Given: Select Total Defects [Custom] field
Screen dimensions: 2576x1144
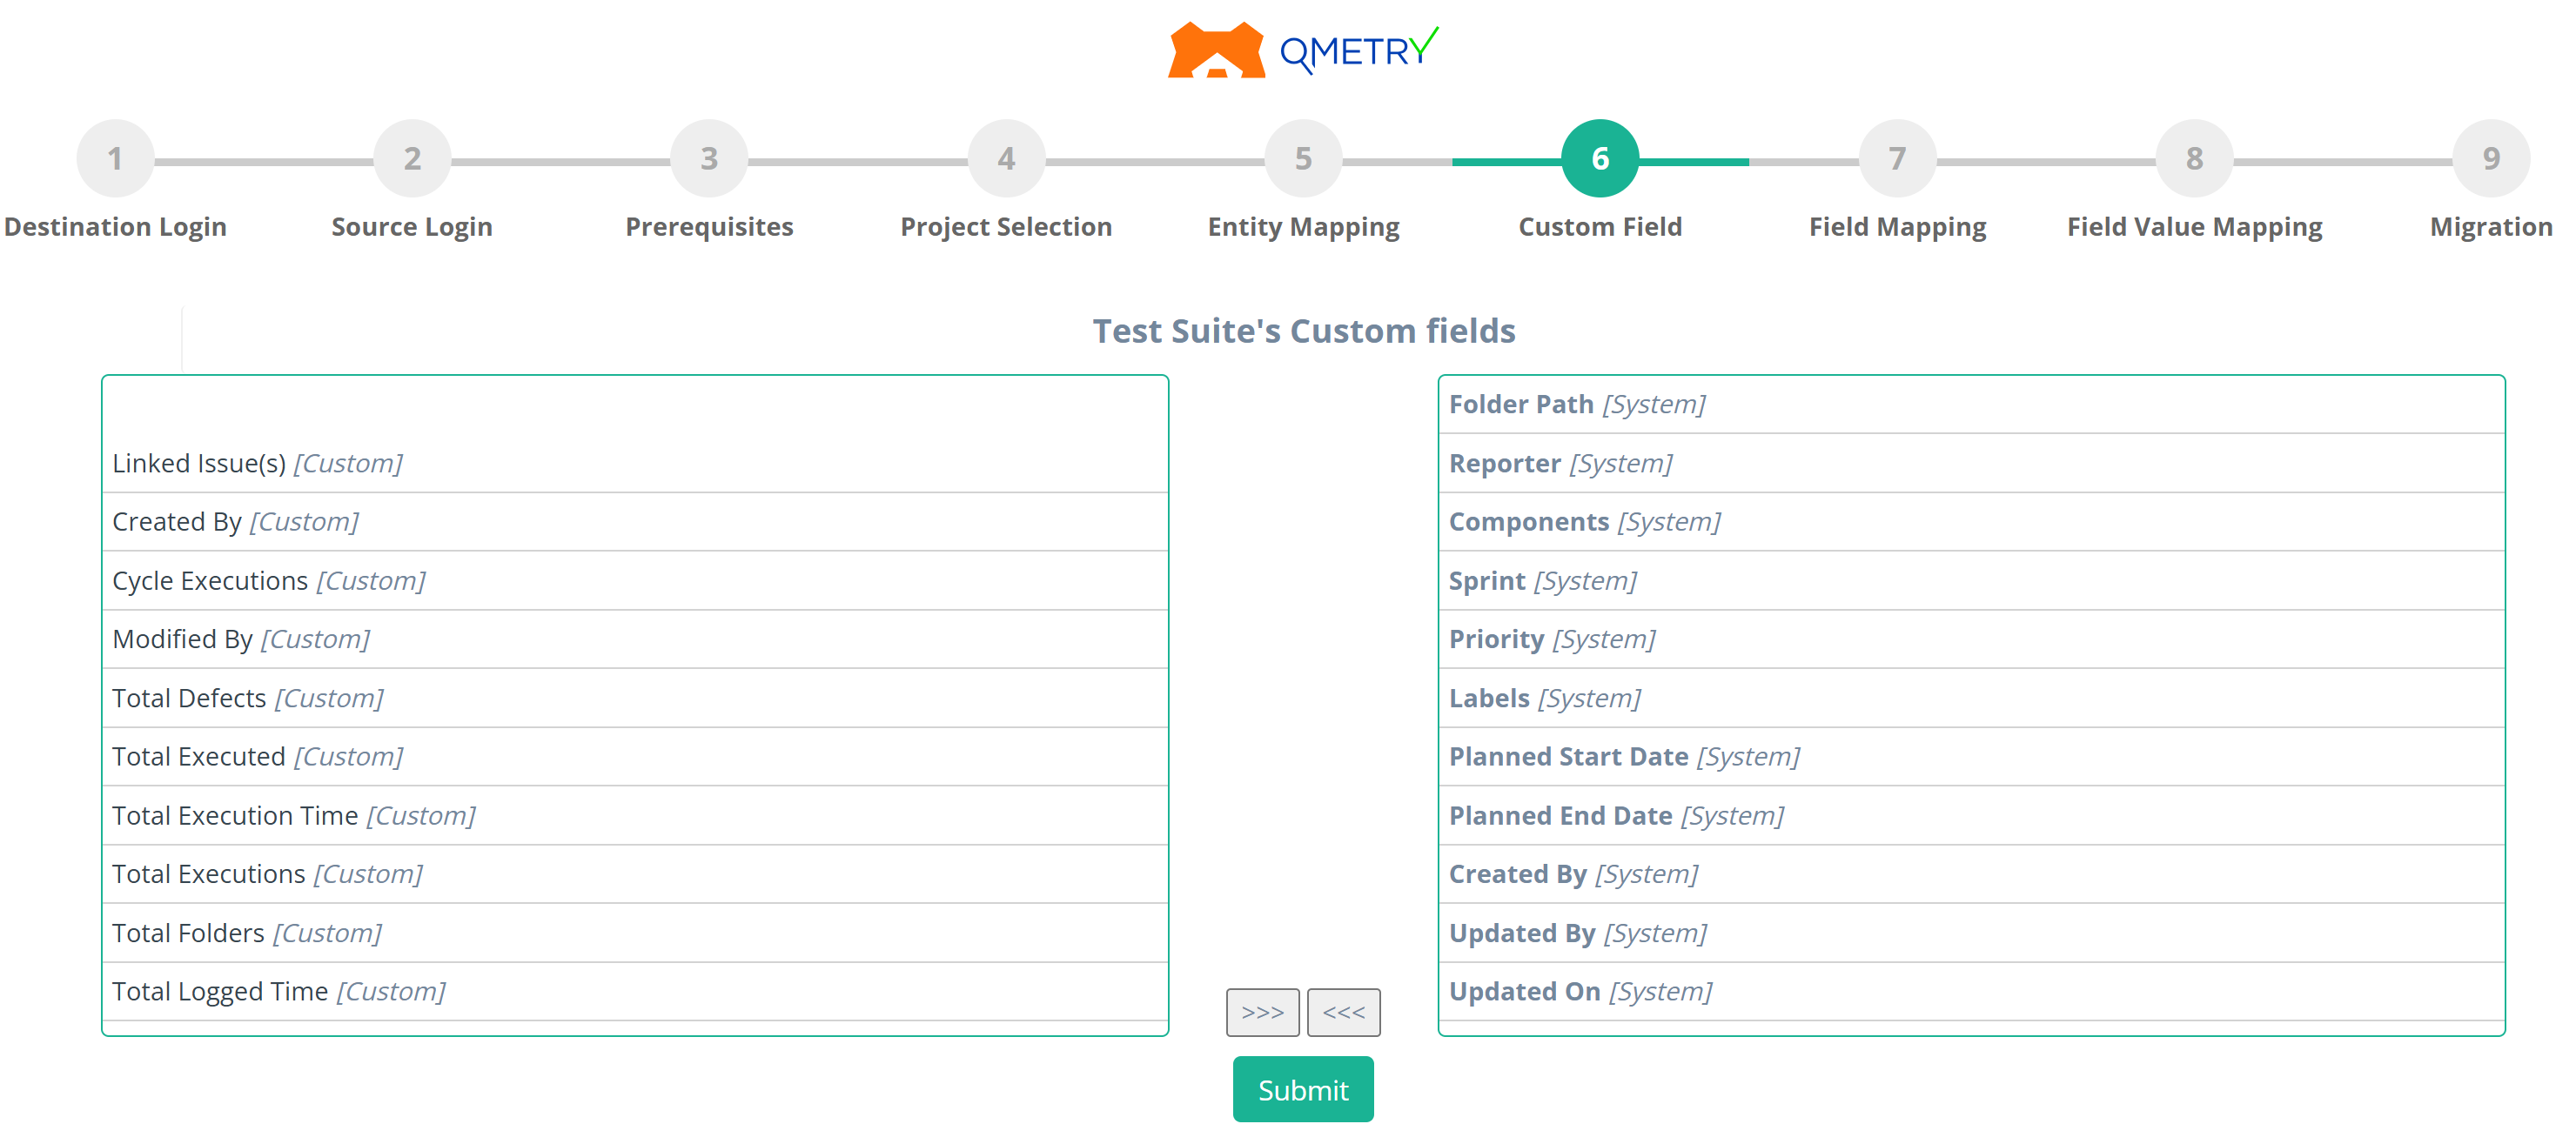Looking at the screenshot, I should coord(635,698).
